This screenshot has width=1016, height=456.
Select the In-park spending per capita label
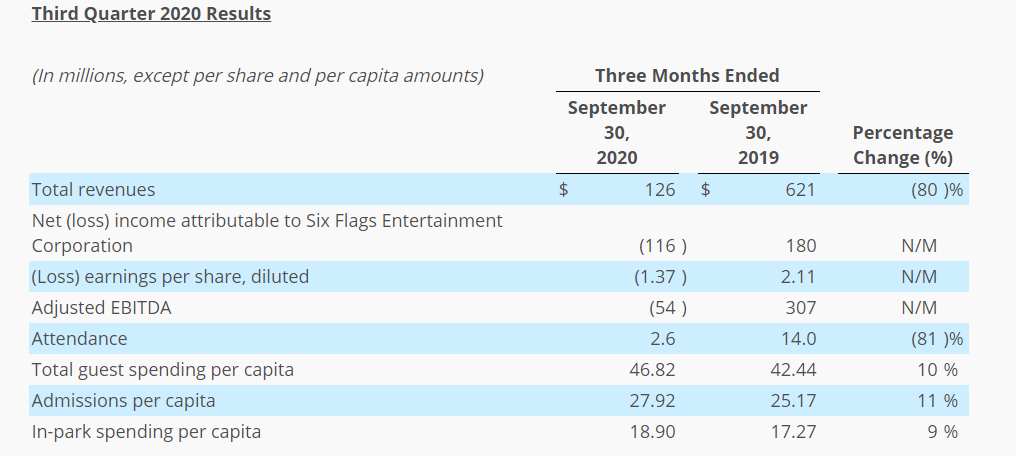(x=146, y=432)
